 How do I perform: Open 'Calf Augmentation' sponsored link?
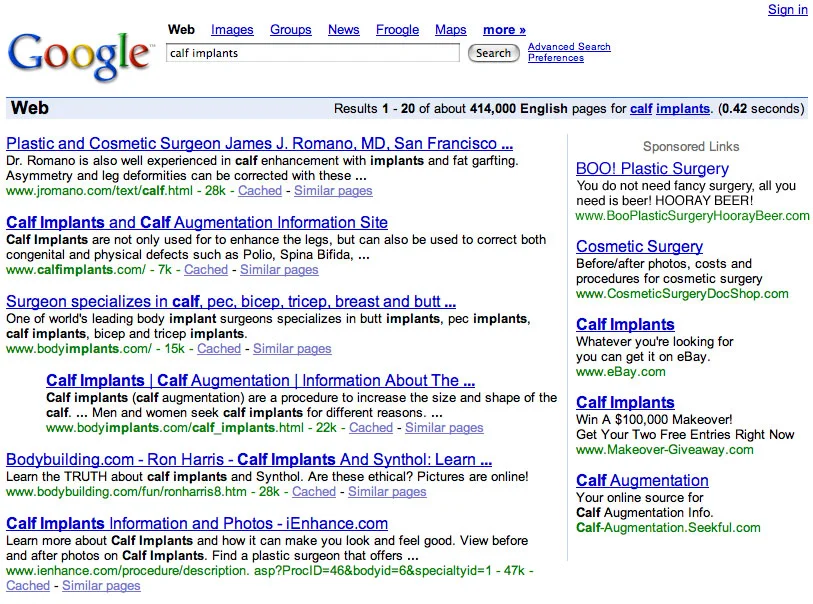tap(642, 481)
